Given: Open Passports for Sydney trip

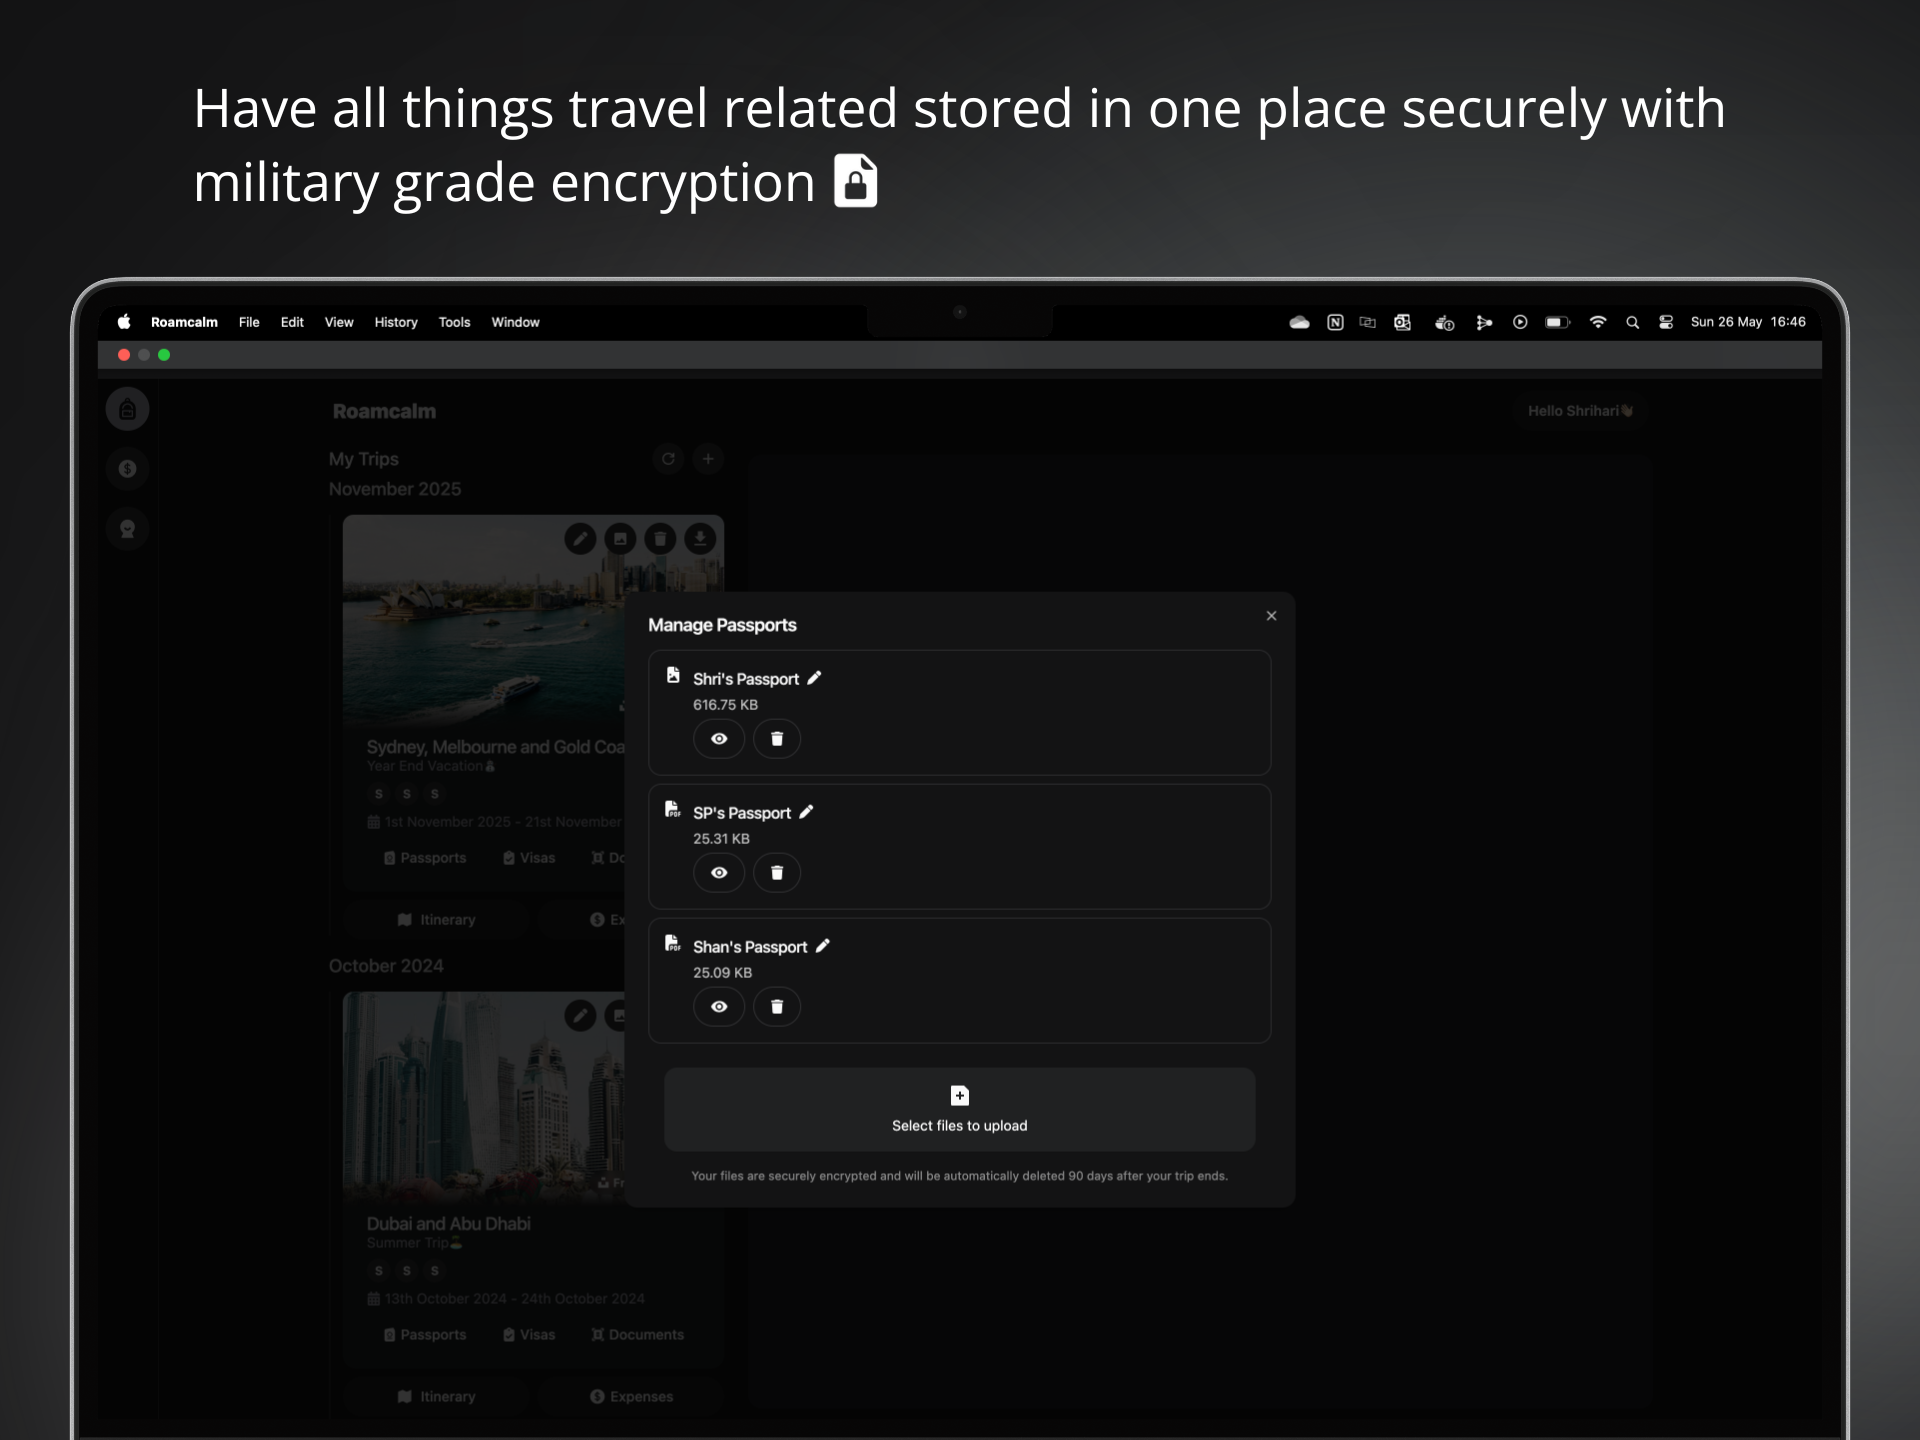Looking at the screenshot, I should (x=425, y=858).
